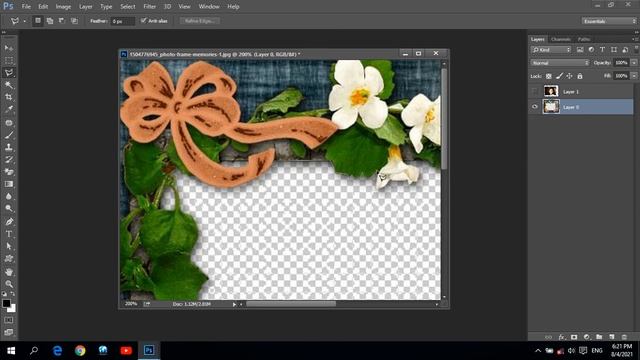Toggle Lock all padlock icon
The width and height of the screenshot is (640, 360).
(x=580, y=76)
